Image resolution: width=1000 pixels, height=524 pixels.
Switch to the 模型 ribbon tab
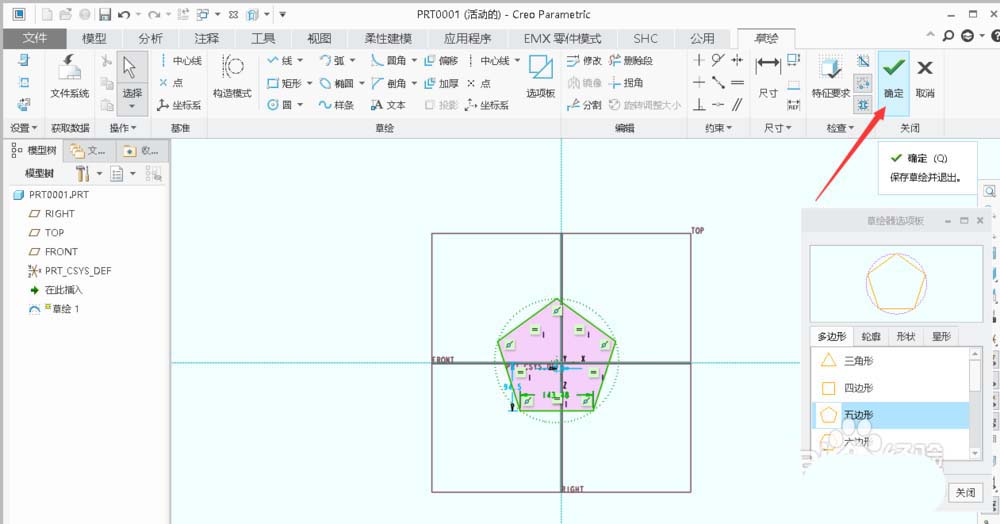tap(94, 38)
